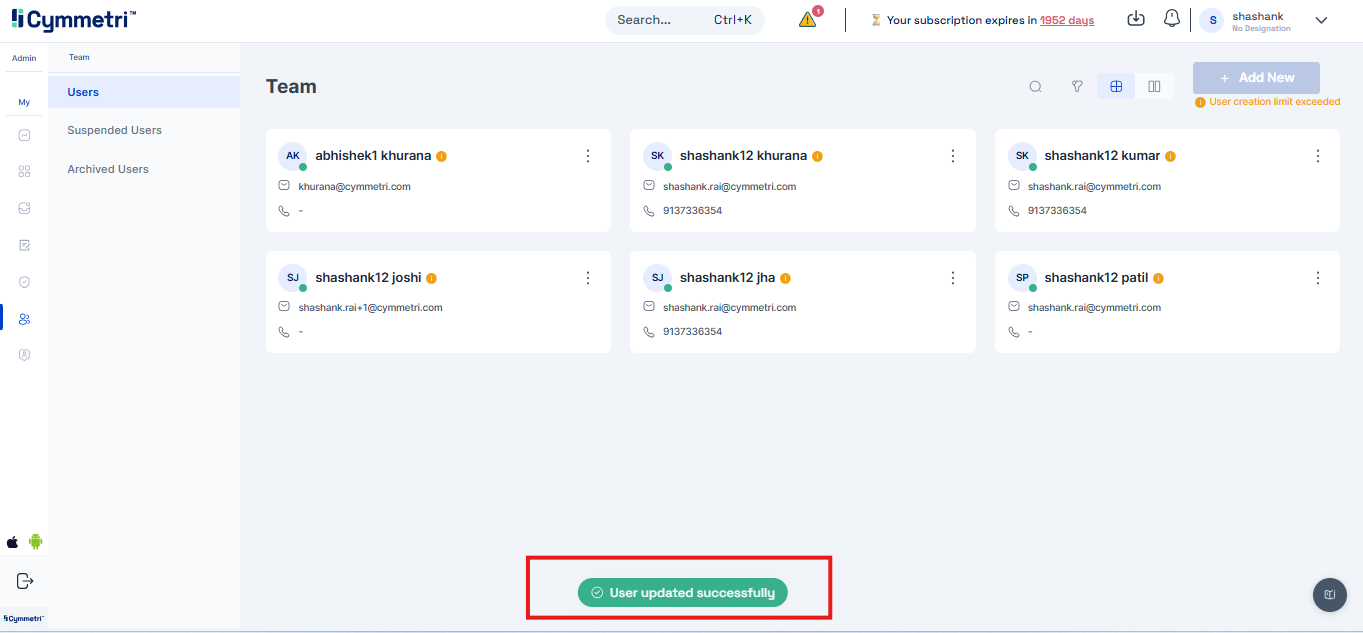The height and width of the screenshot is (633, 1363).
Task: Click info icon beside shashank12 khurana
Action: 817,156
